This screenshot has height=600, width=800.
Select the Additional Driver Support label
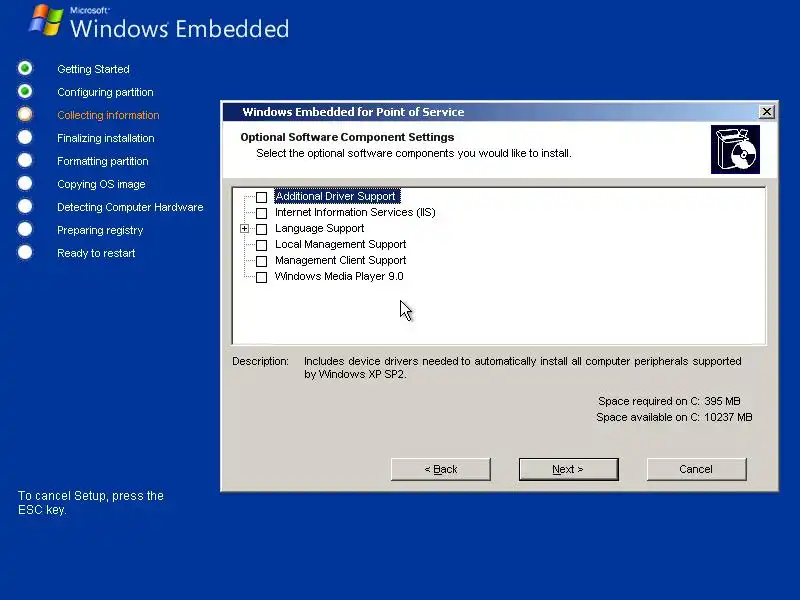337,196
